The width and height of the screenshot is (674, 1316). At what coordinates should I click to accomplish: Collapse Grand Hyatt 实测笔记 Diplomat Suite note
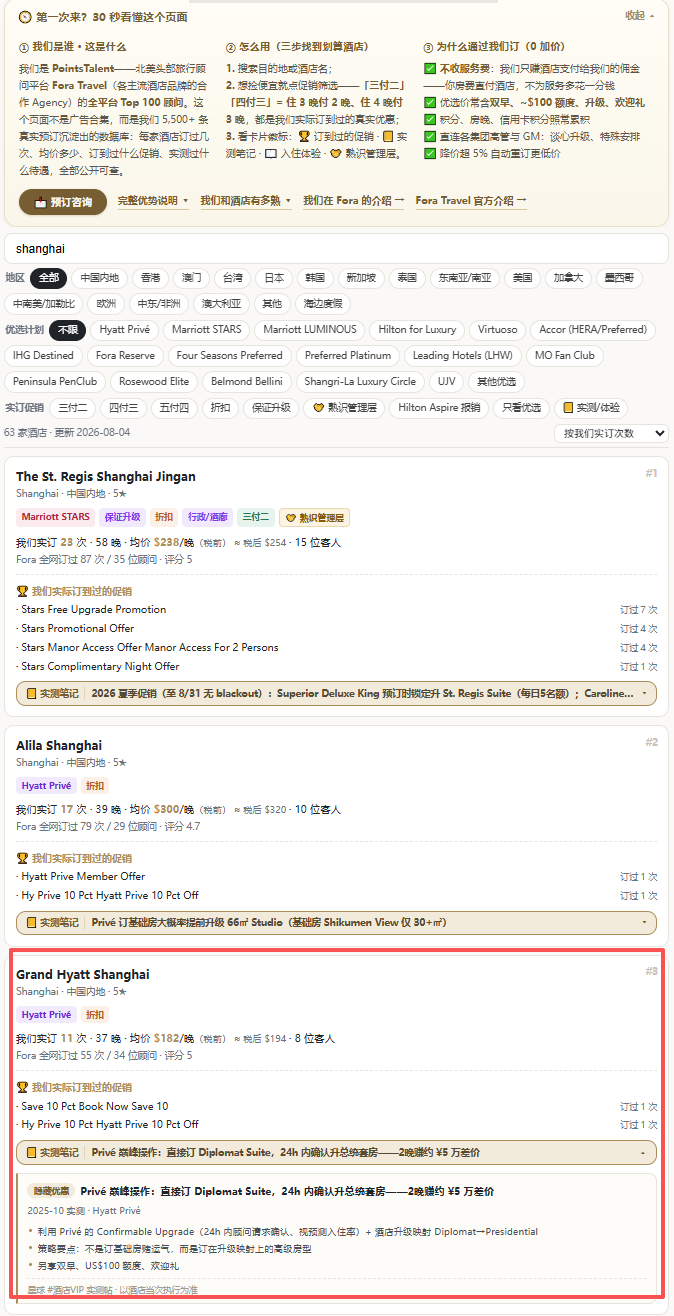click(x=336, y=1152)
